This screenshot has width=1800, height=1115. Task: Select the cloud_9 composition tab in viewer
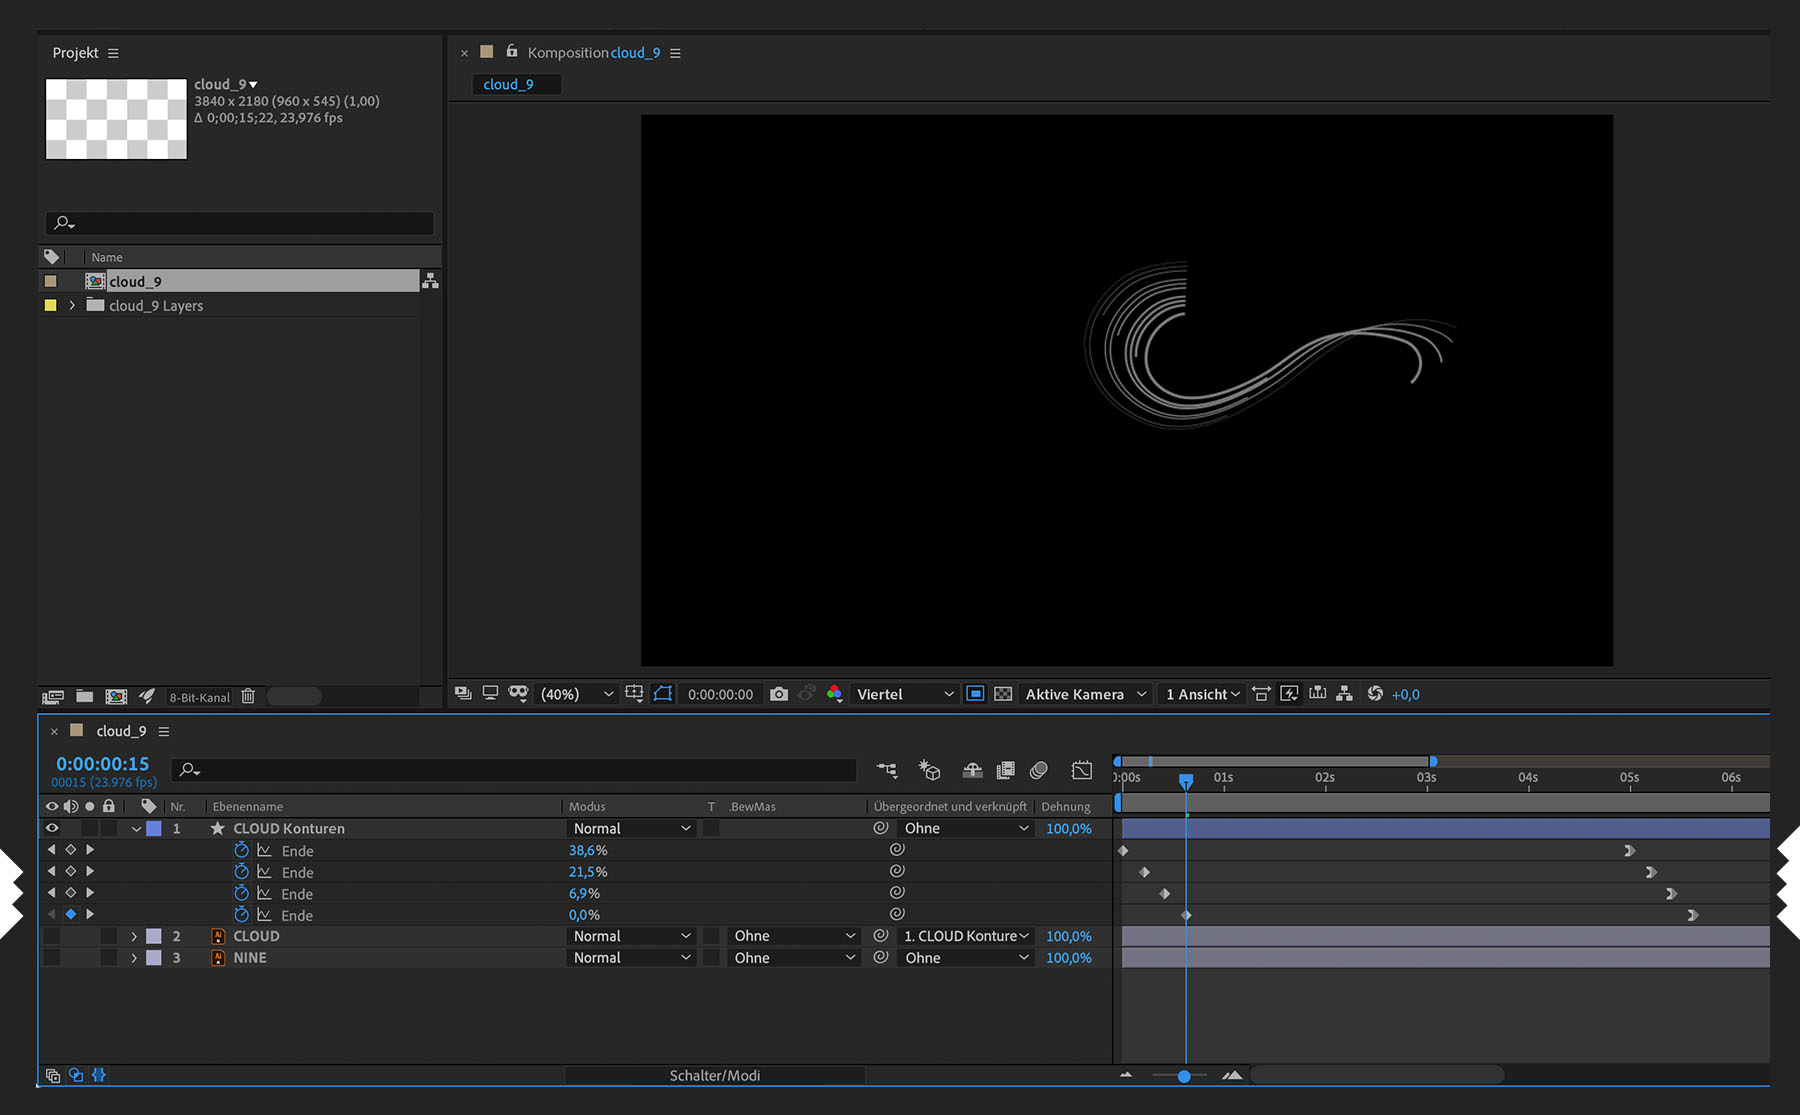pyautogui.click(x=508, y=85)
